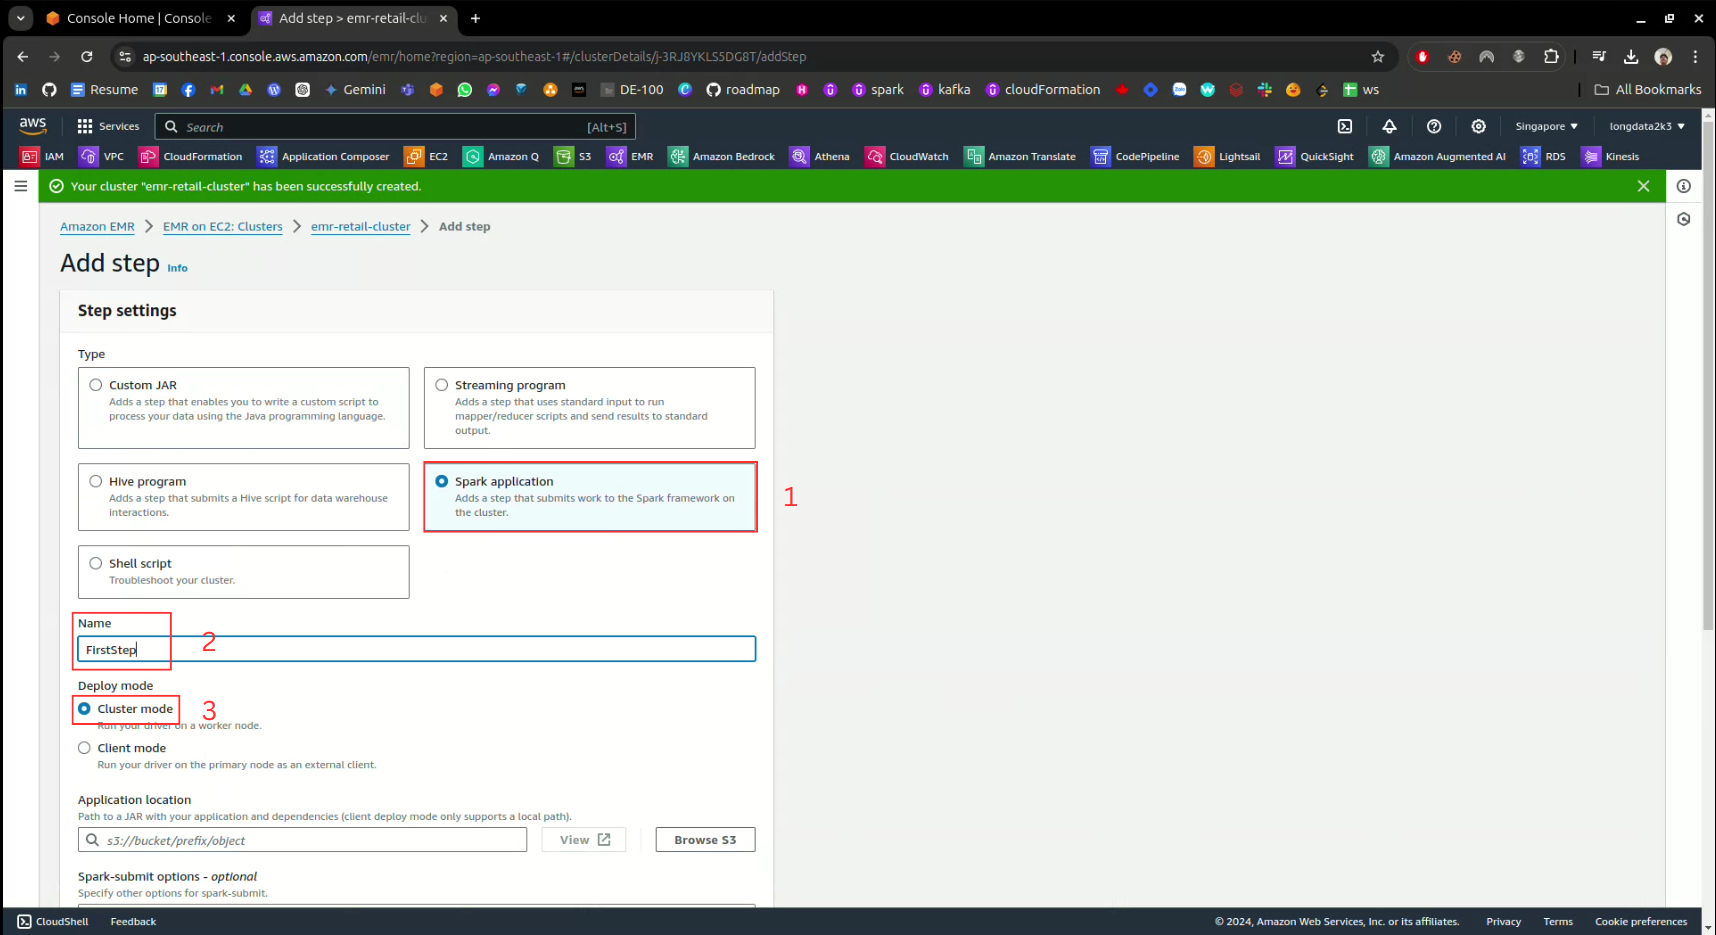Open the left hamburger navigation menu
Screen dimensions: 1716x935
20,186
